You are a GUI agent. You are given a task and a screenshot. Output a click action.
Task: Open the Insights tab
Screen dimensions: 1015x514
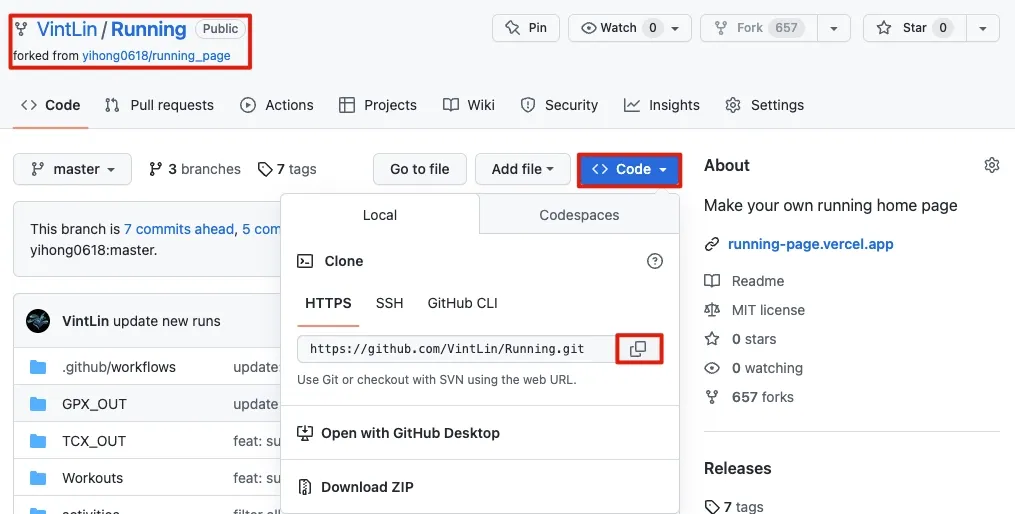[662, 105]
